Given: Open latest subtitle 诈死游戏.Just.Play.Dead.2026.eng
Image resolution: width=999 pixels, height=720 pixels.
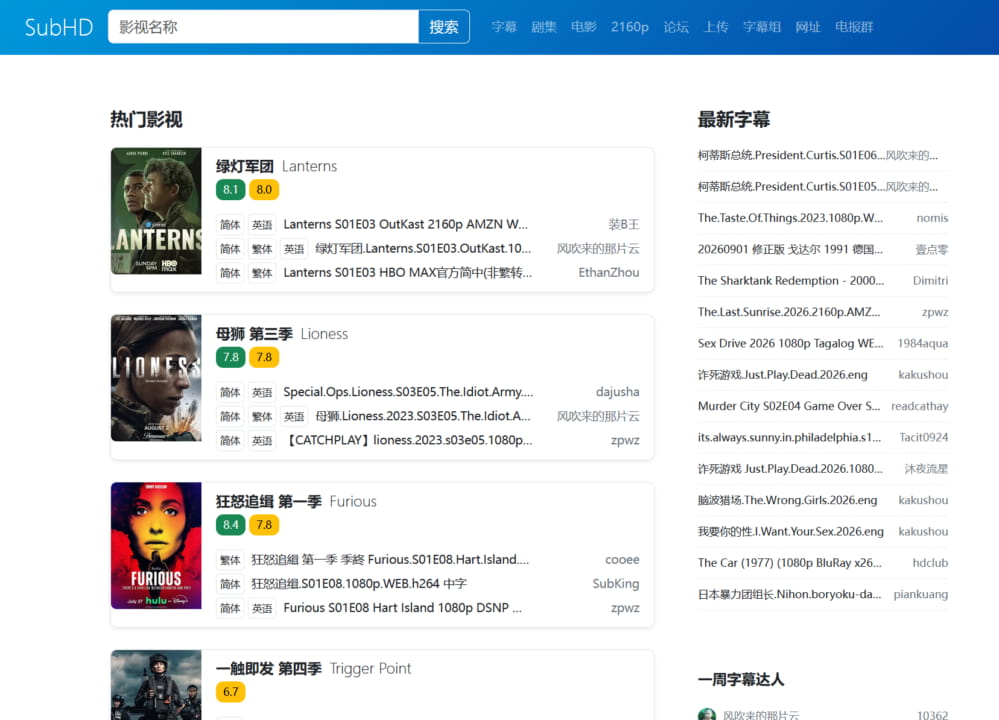Looking at the screenshot, I should click(782, 375).
